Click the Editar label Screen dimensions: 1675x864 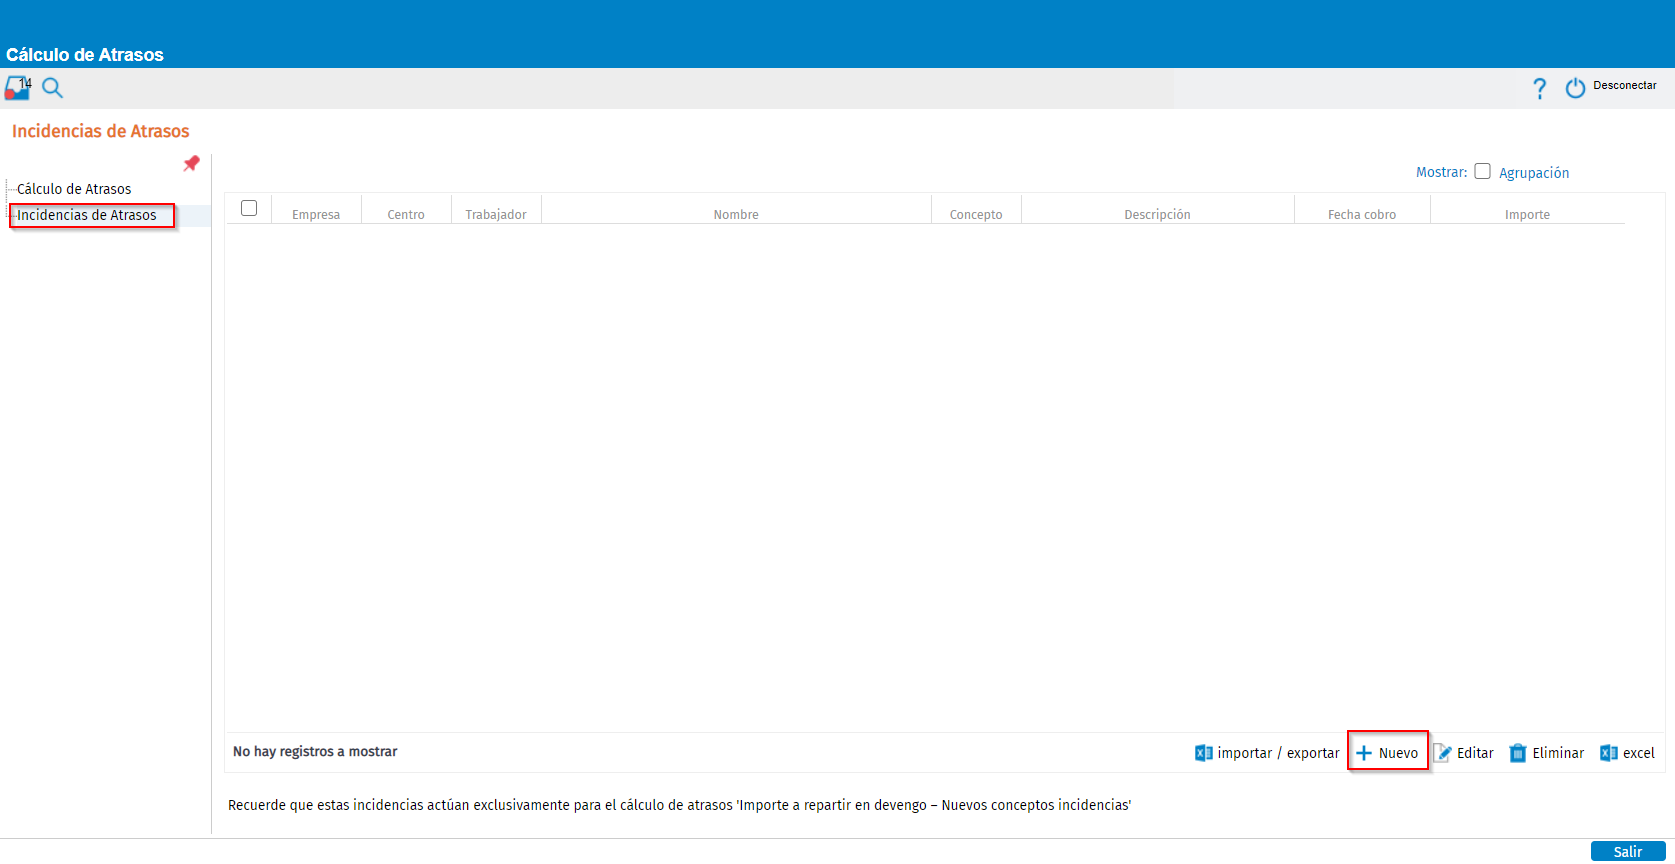tap(1475, 753)
